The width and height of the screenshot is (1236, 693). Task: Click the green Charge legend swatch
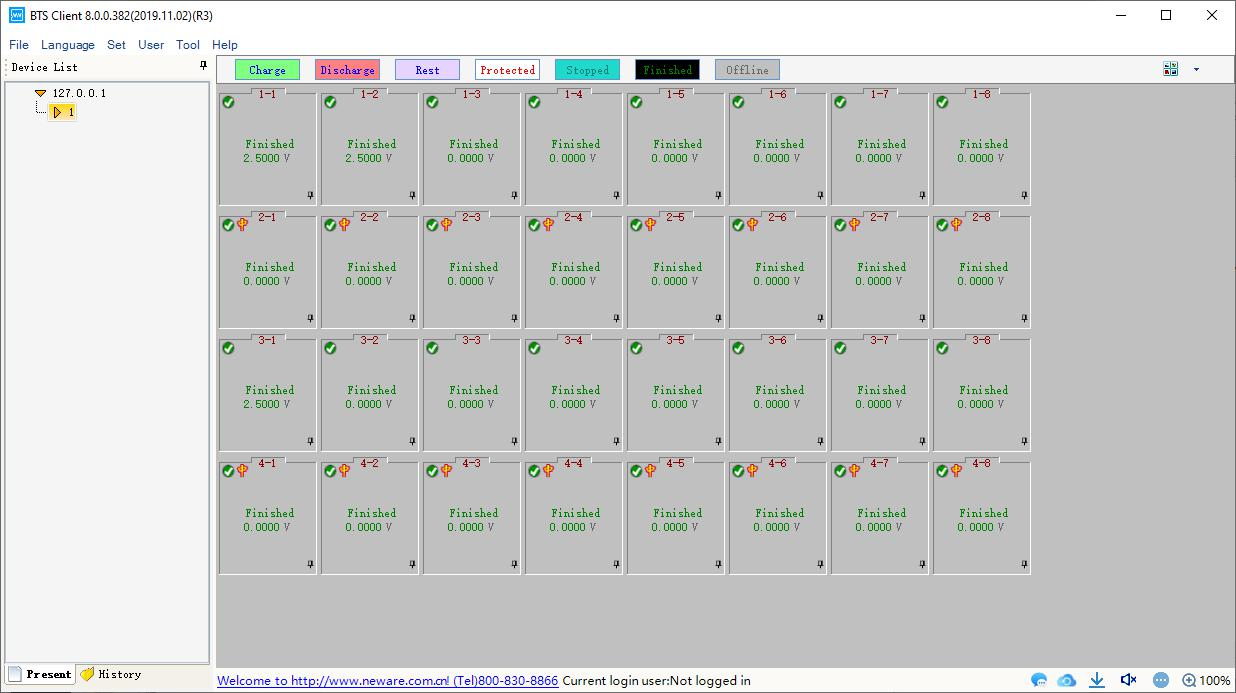pos(267,70)
